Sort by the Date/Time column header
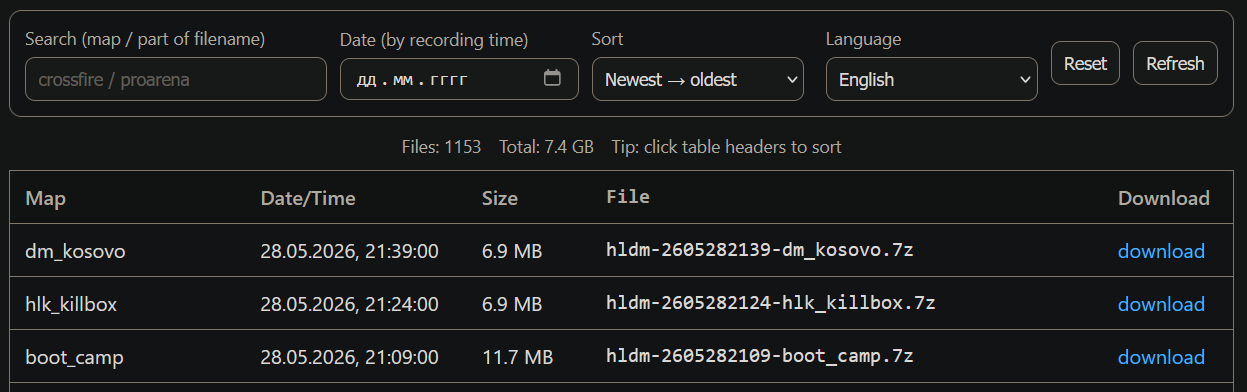 coord(308,198)
